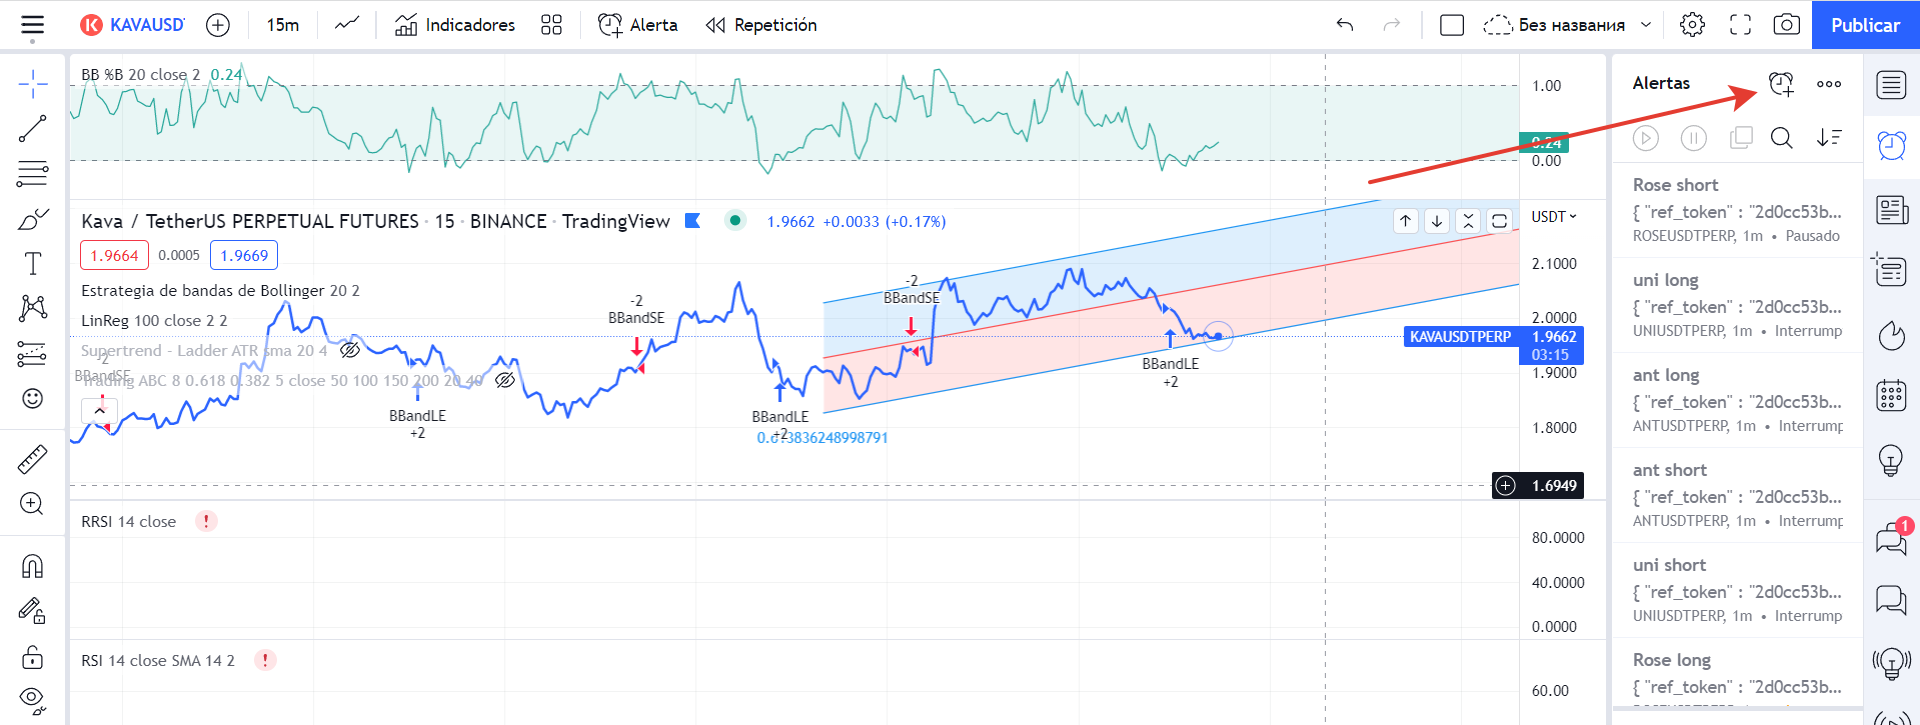Open the USDT currency dropdown
Screen dimensions: 1920x725
coord(1554,217)
